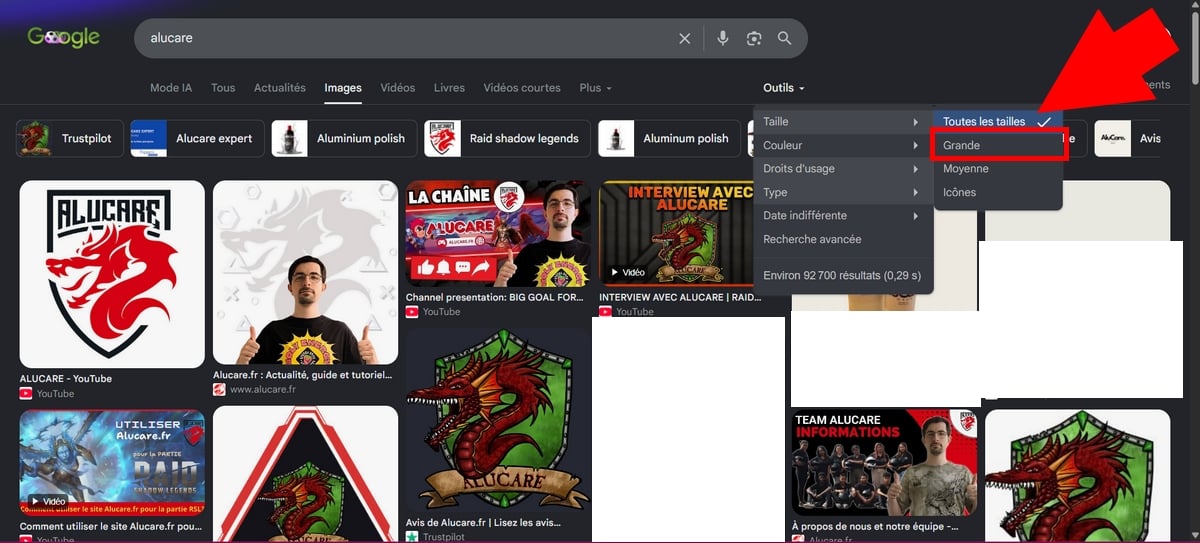This screenshot has height=543, width=1200.
Task: Click the www.alucare.fr source label
Action: pyautogui.click(x=263, y=390)
